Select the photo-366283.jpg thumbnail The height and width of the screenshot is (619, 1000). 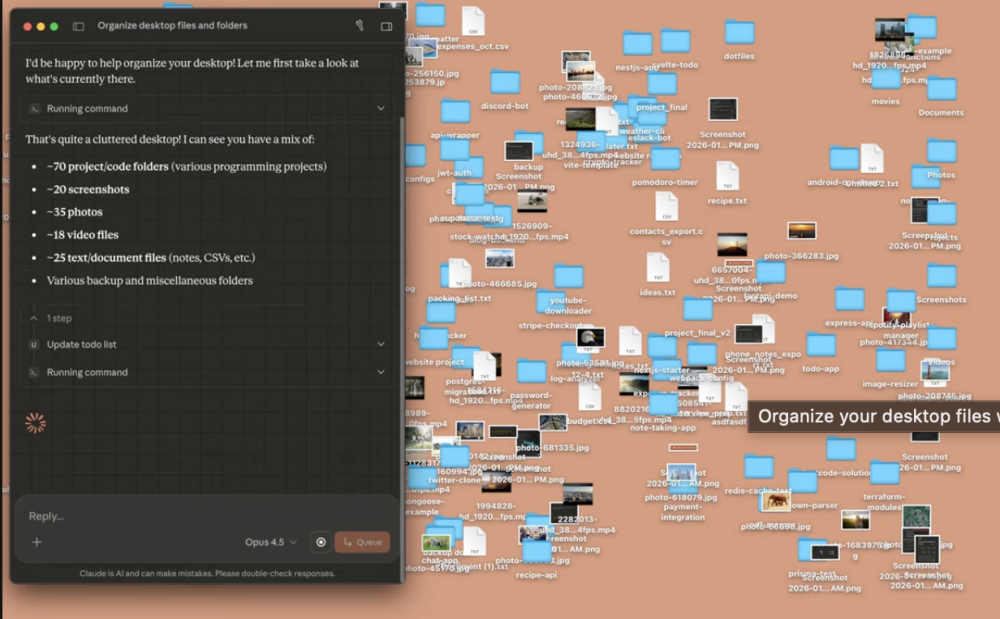pyautogui.click(x=801, y=231)
